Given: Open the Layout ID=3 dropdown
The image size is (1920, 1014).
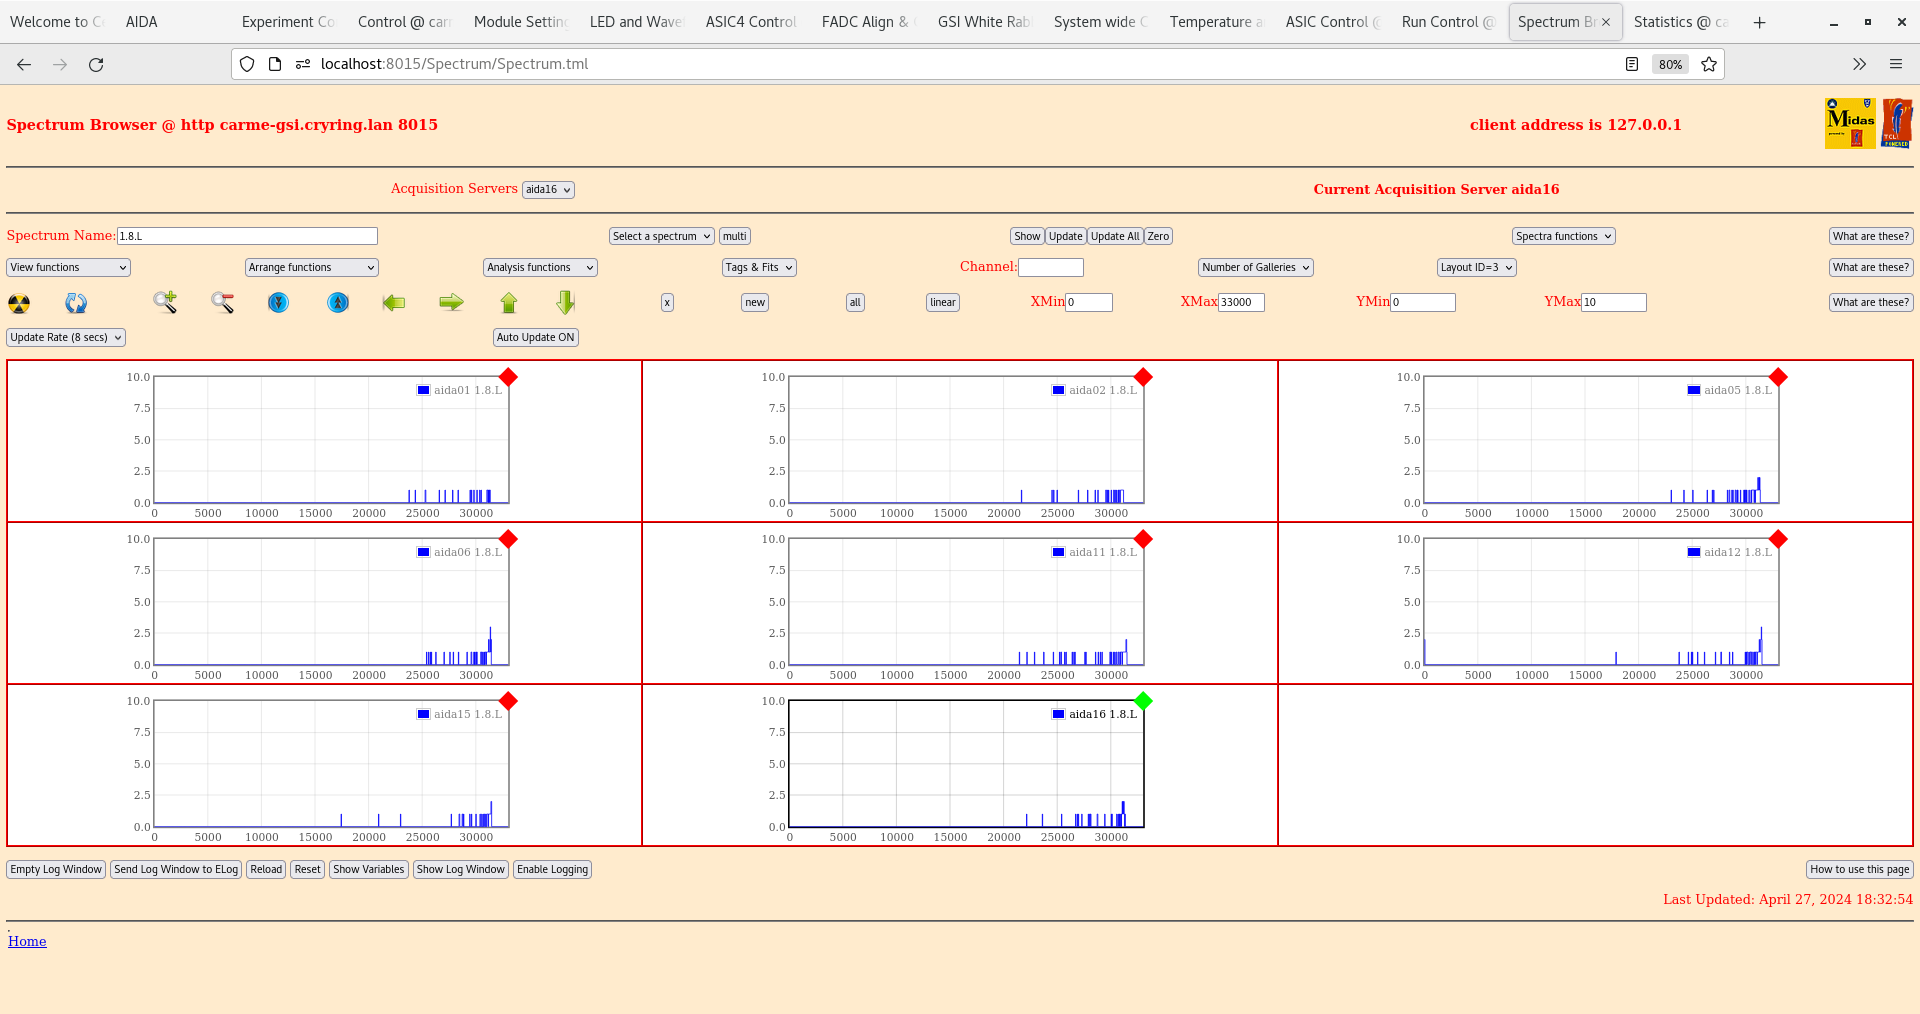Looking at the screenshot, I should point(1476,267).
